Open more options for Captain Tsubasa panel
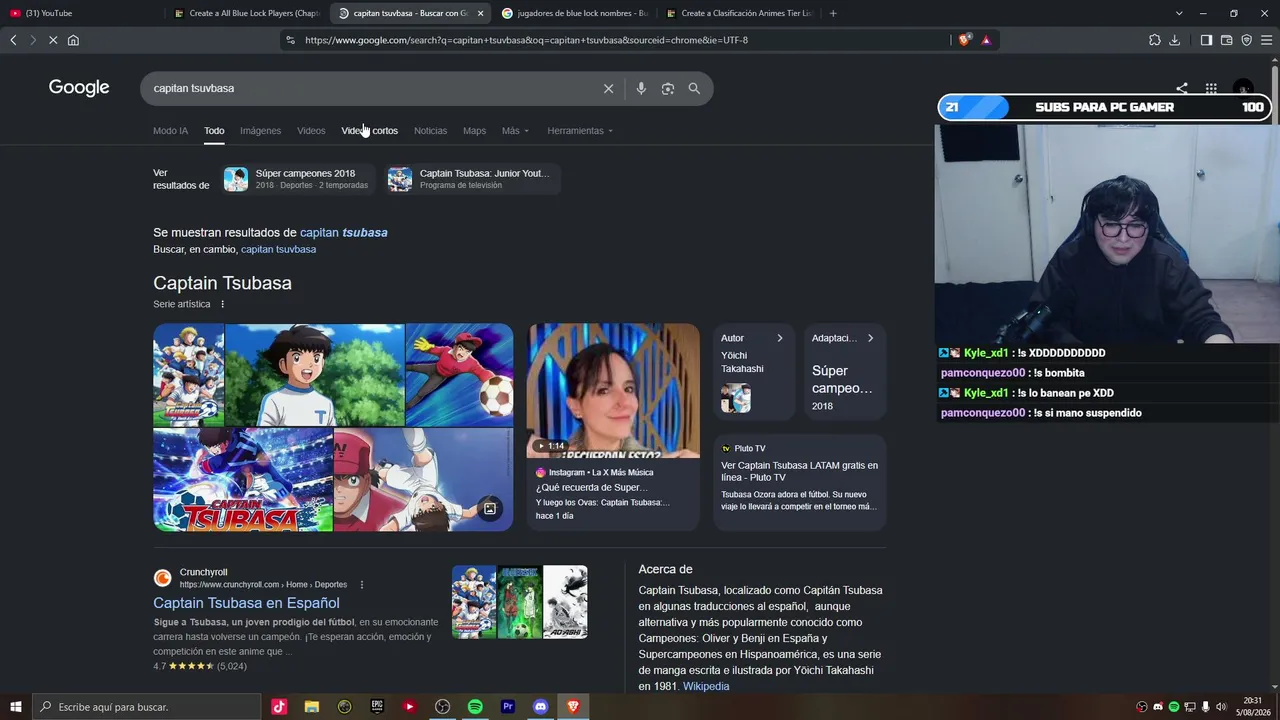1280x720 pixels. tap(223, 304)
